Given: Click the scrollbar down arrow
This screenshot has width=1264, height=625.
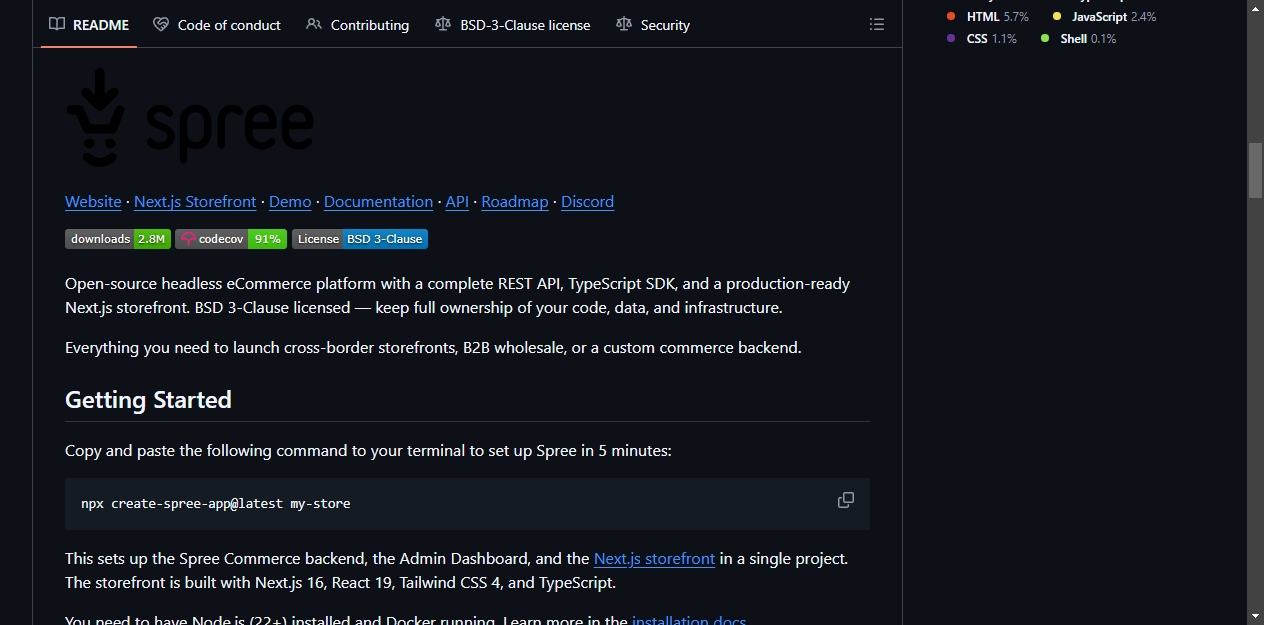Looking at the screenshot, I should click(x=1255, y=616).
